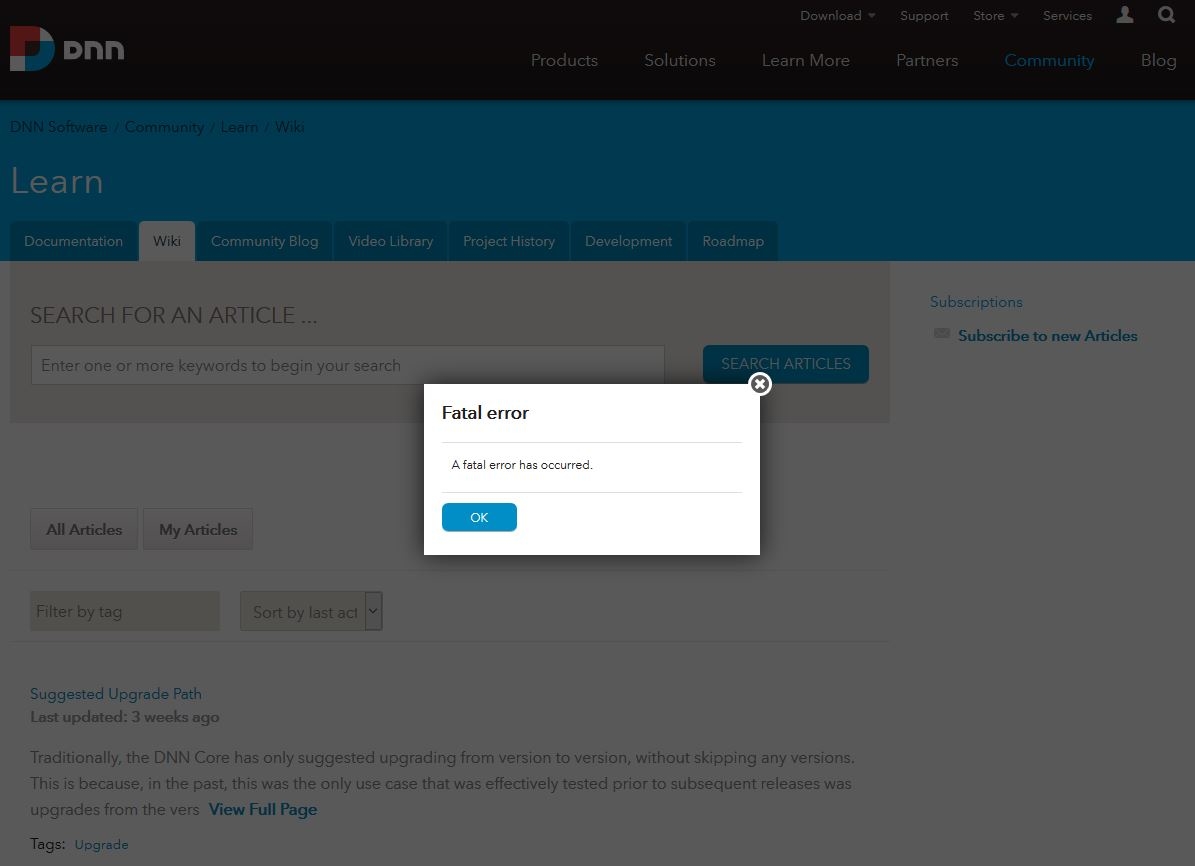Click the View Full Page link

pyautogui.click(x=263, y=810)
